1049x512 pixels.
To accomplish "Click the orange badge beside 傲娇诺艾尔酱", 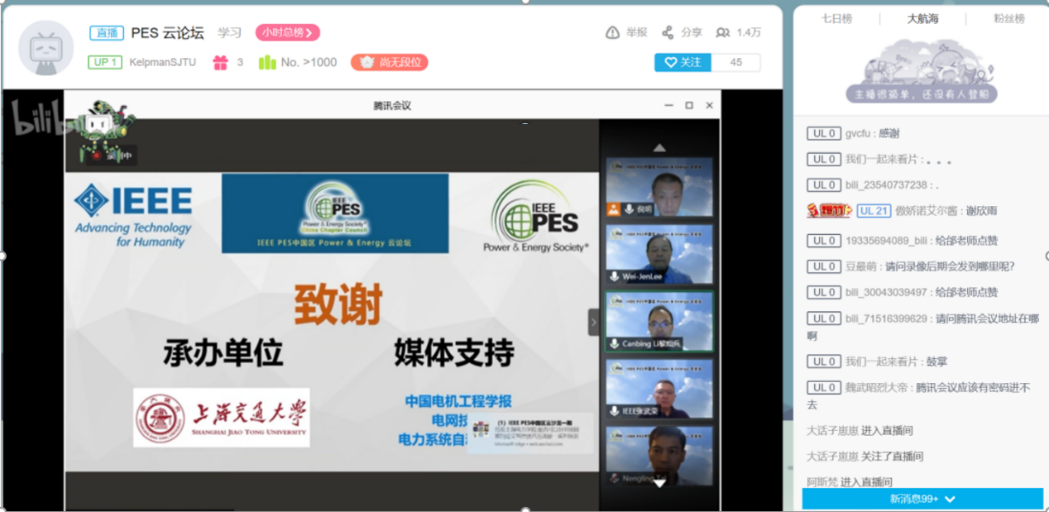I will pos(828,211).
